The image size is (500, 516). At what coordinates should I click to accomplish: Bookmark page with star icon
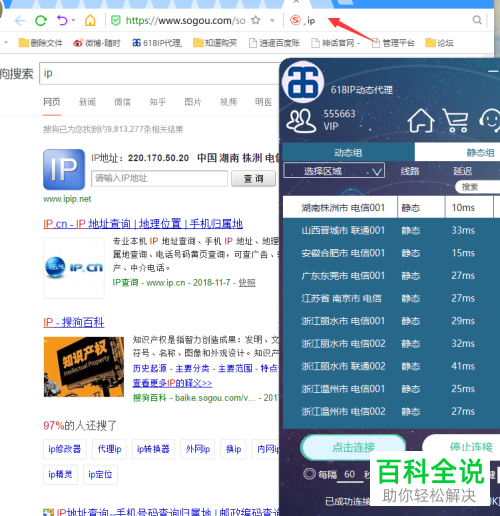click(x=256, y=20)
